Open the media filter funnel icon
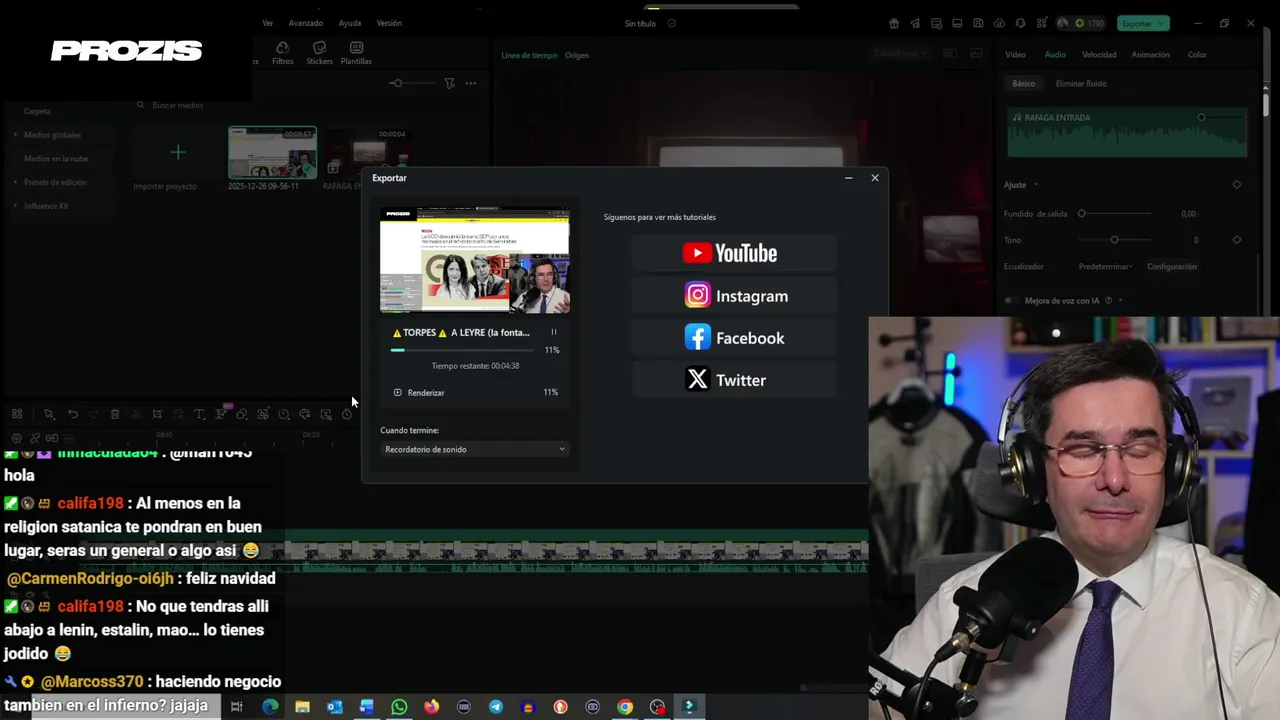The image size is (1280, 720). (449, 83)
